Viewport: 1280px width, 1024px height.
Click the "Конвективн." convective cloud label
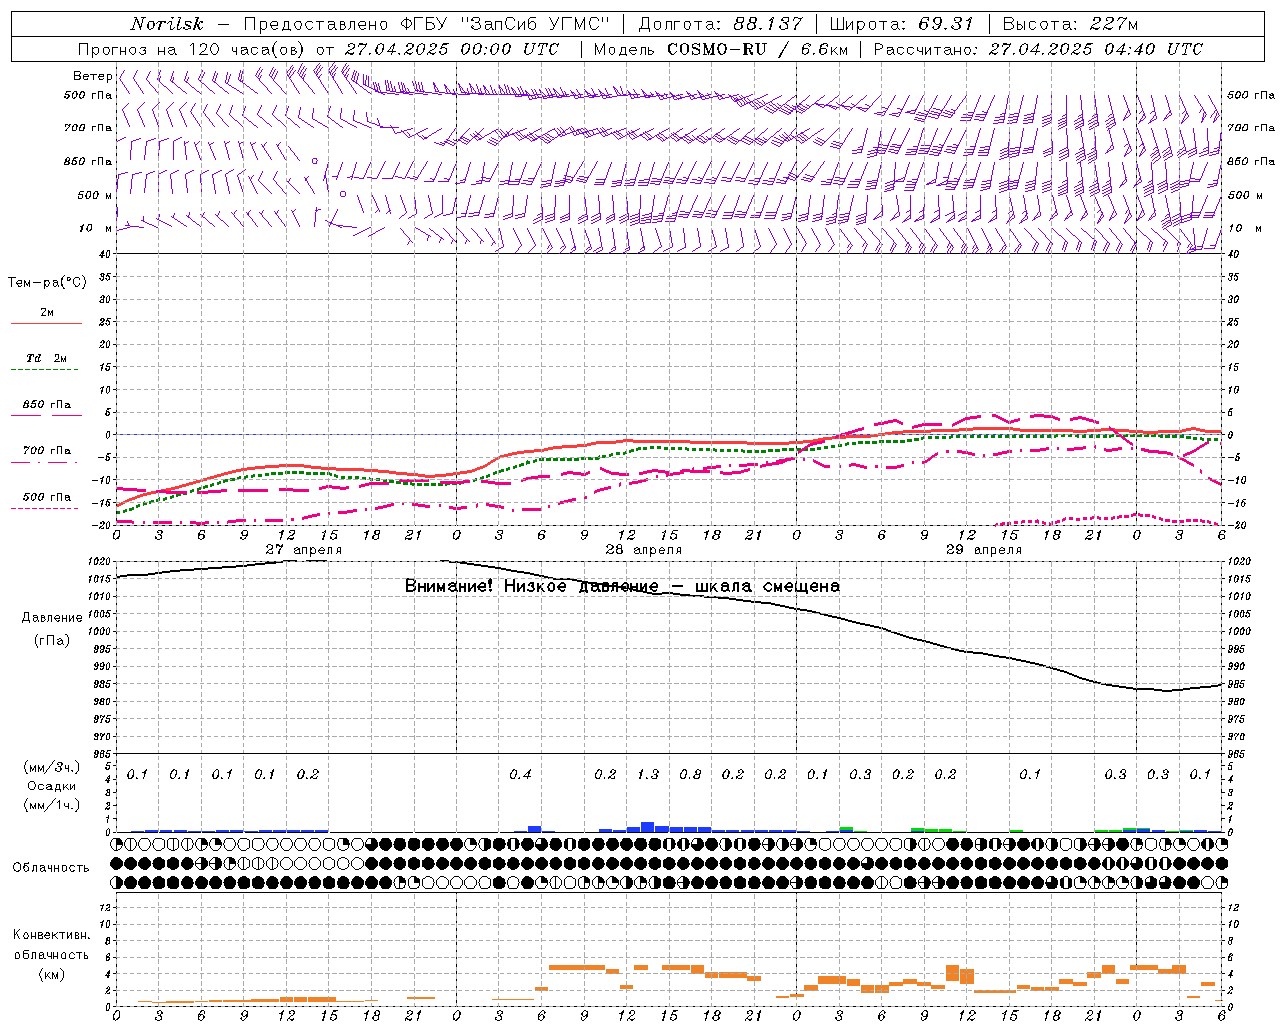pos(51,935)
